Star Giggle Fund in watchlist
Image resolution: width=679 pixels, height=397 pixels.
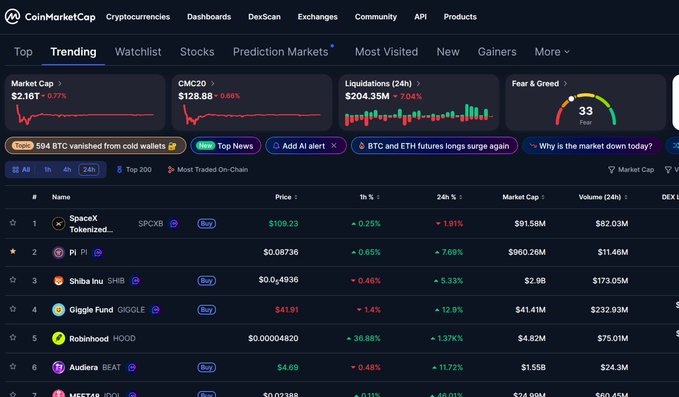tap(13, 309)
